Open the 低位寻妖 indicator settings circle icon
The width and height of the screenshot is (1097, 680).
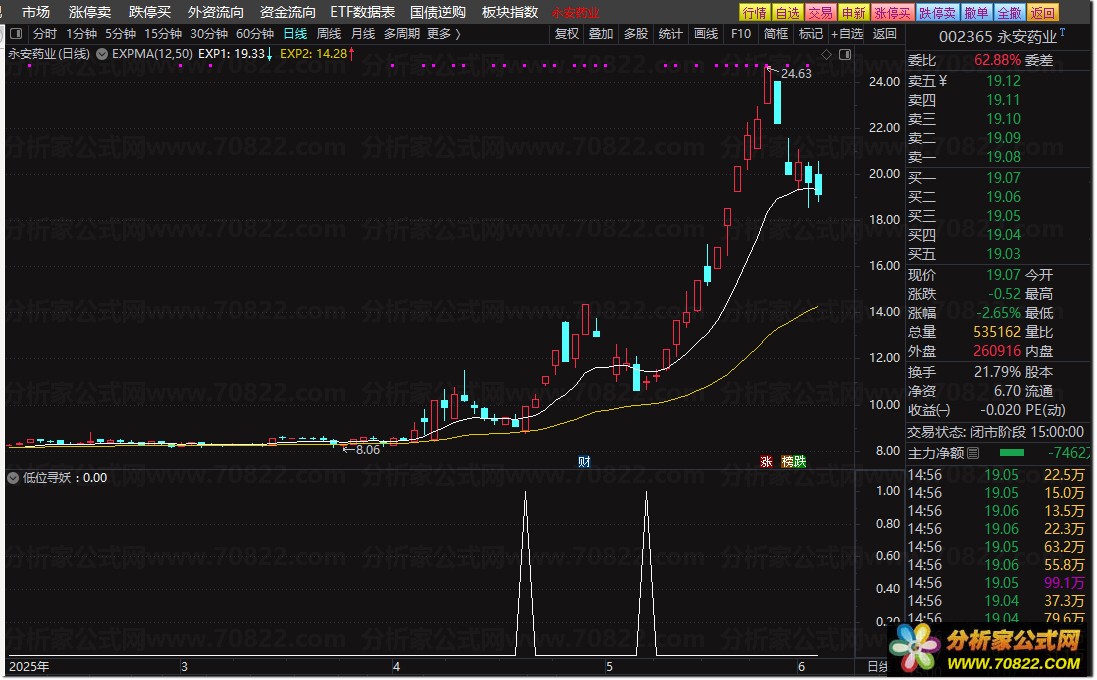coord(13,478)
